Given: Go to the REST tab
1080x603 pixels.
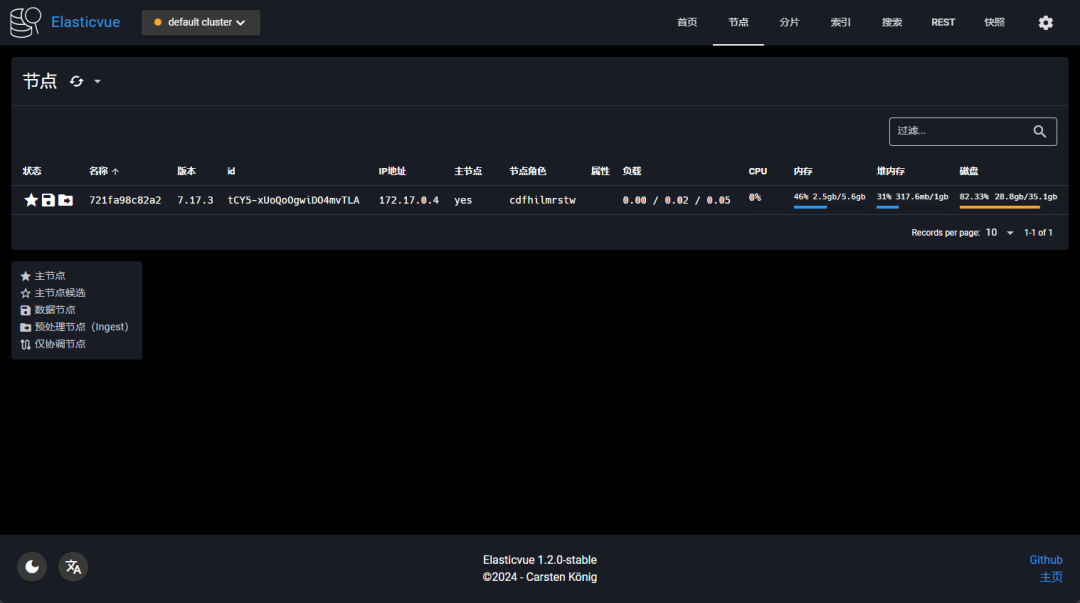Looking at the screenshot, I should pos(943,22).
